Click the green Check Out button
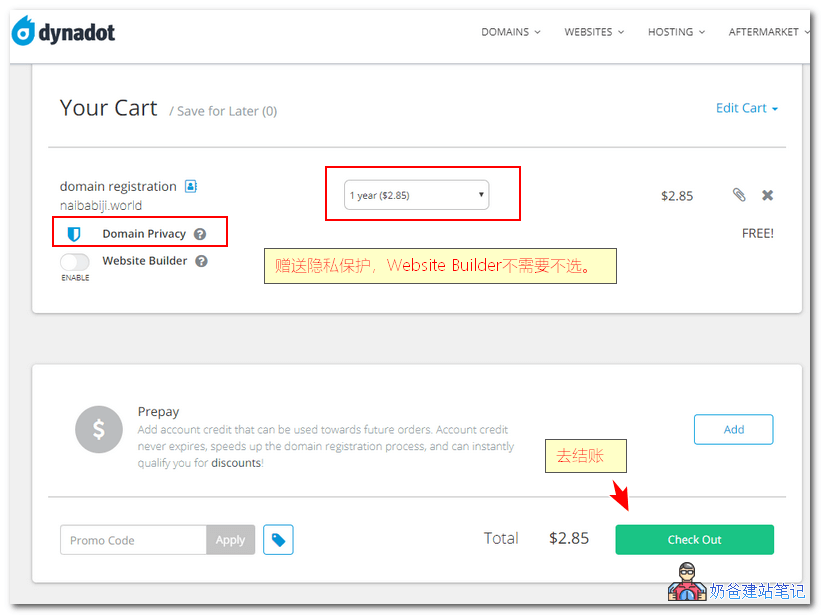 (x=694, y=540)
